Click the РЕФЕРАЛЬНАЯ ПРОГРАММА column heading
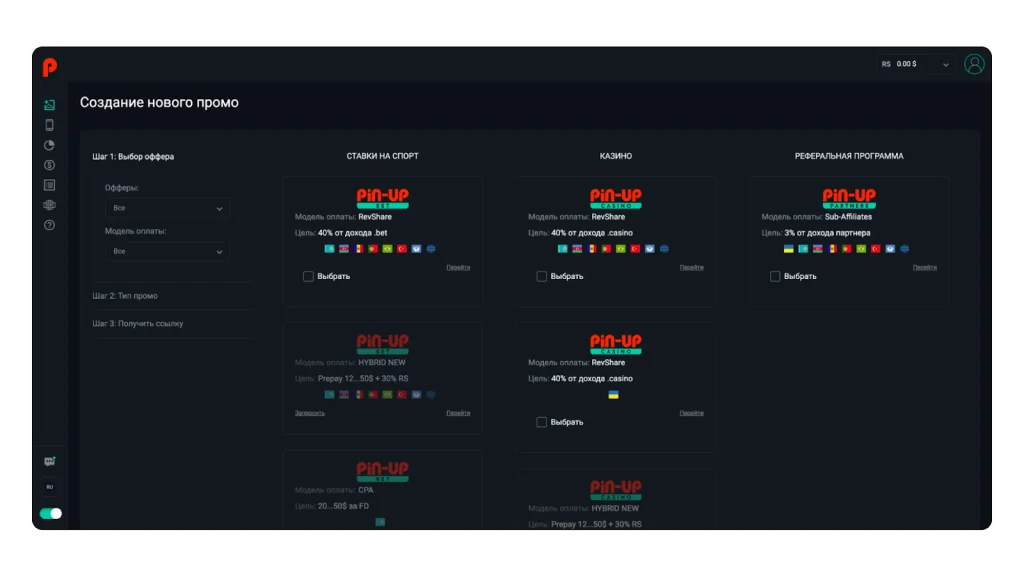The width and height of the screenshot is (1024, 576). coord(849,156)
